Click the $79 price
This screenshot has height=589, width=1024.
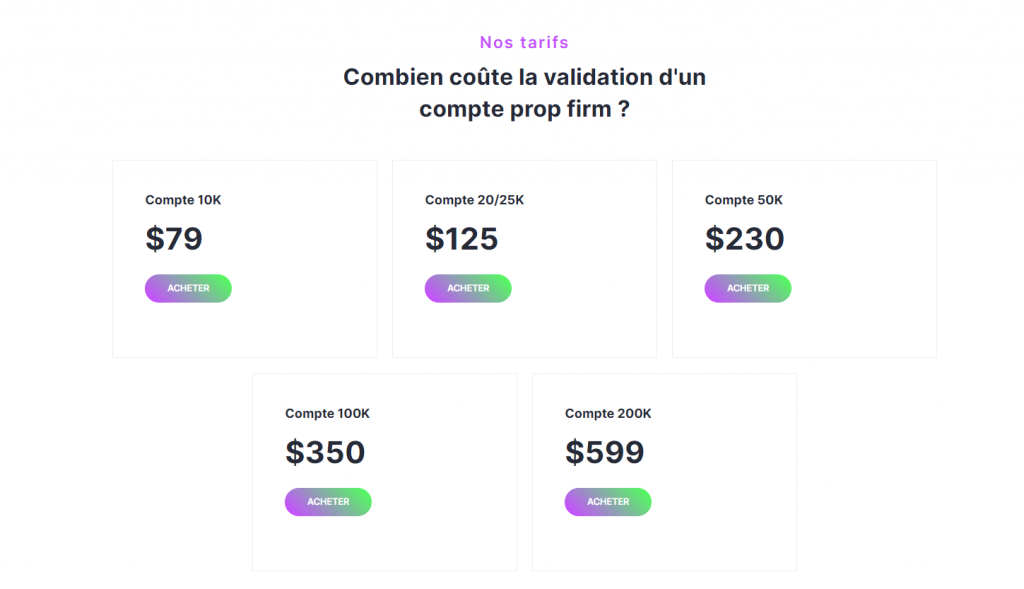tap(174, 239)
